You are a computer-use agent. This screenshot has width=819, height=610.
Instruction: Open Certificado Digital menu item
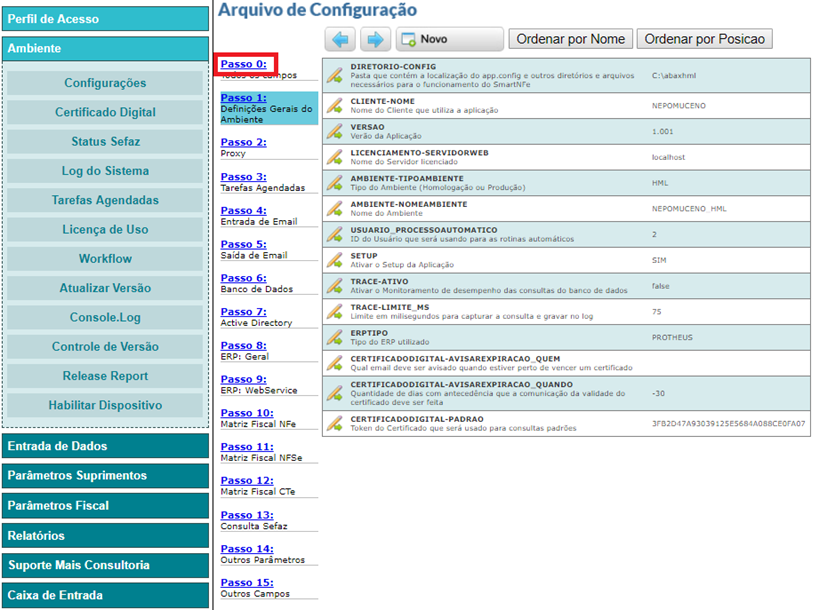(105, 113)
